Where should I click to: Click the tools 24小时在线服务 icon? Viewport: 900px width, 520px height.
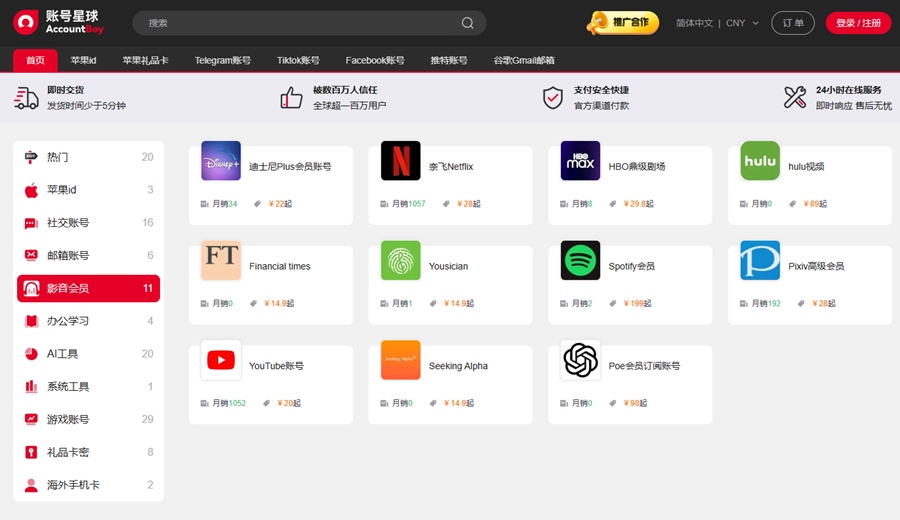click(795, 97)
